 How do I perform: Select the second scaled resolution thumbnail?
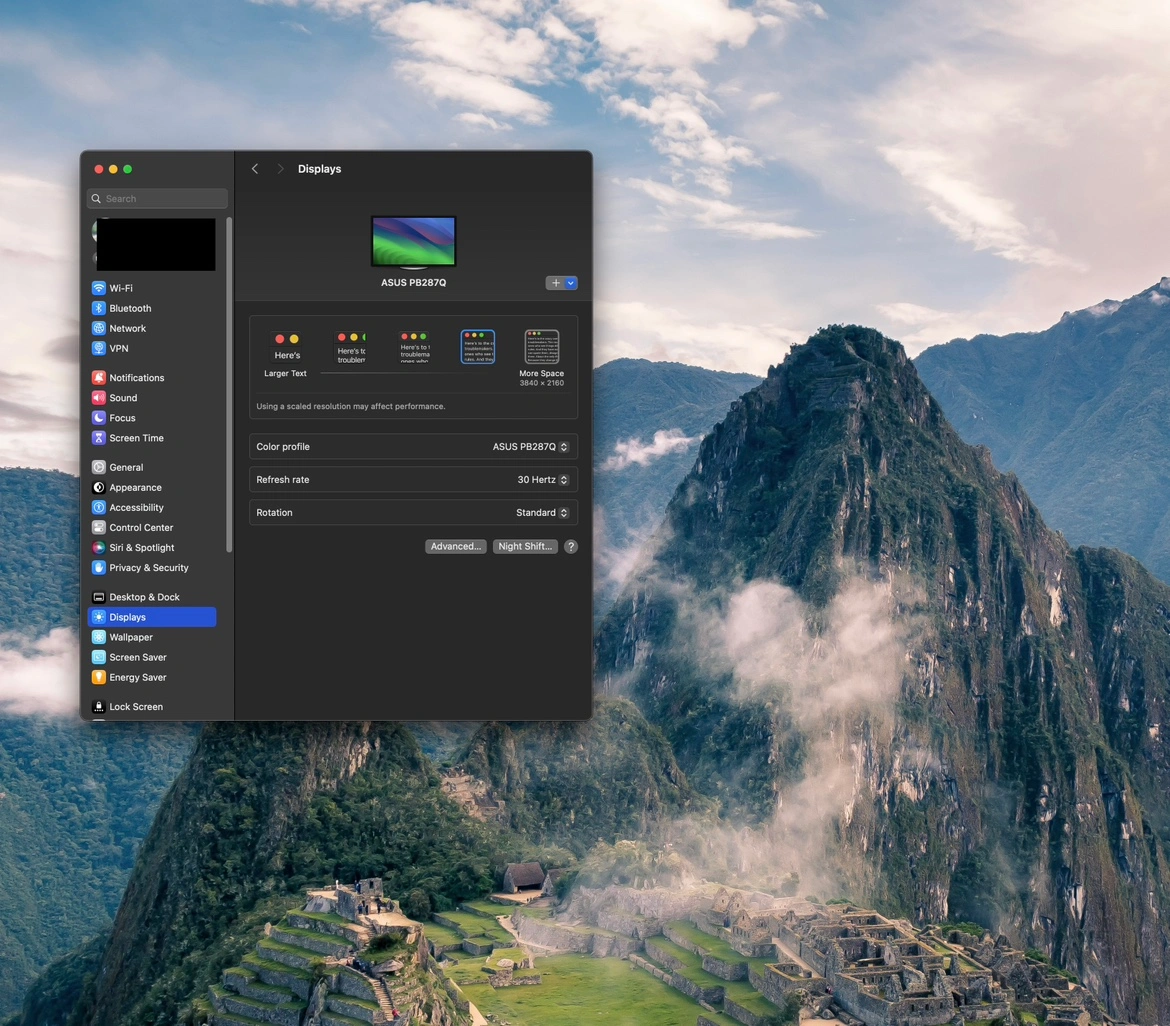(x=350, y=348)
